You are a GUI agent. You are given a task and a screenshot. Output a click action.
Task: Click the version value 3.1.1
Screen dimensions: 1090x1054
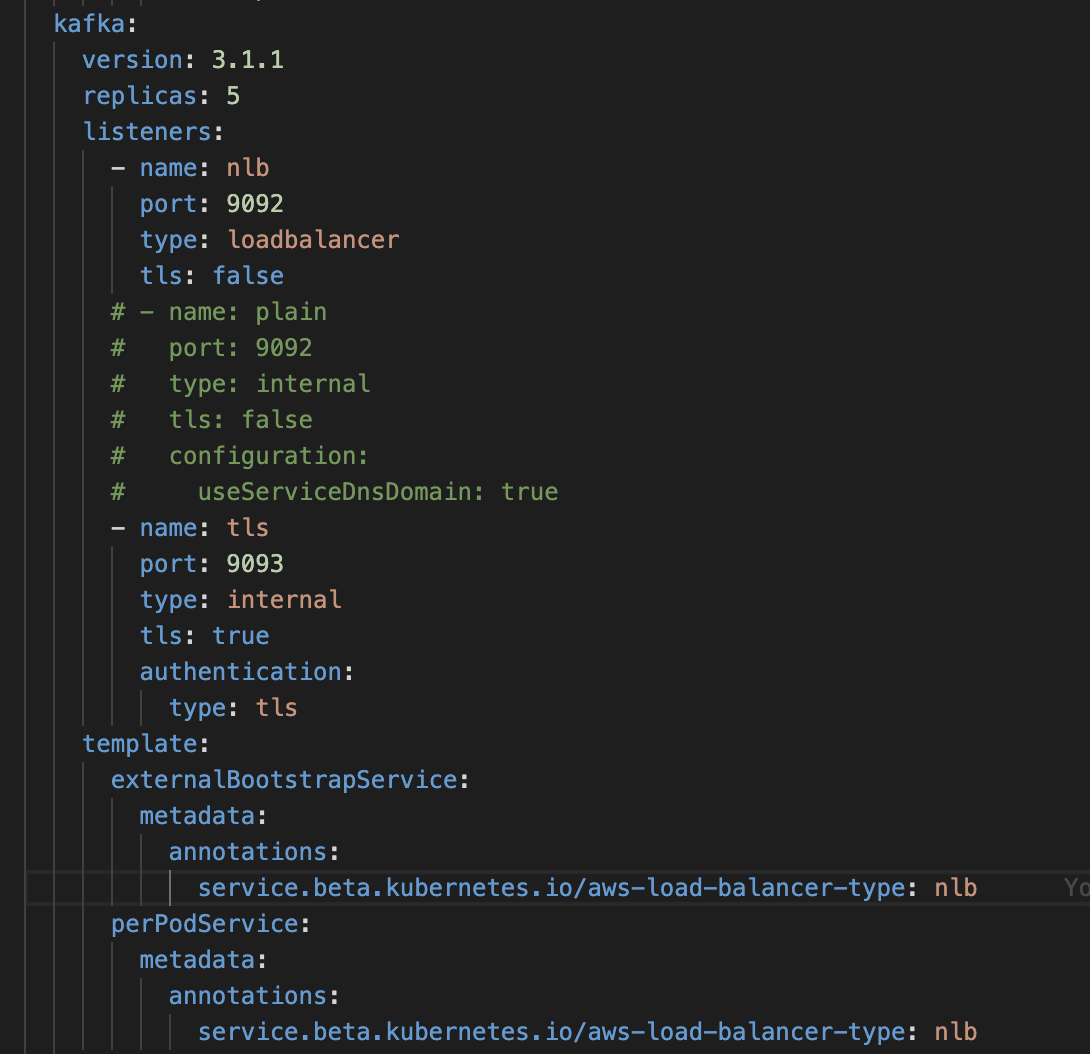coord(247,60)
